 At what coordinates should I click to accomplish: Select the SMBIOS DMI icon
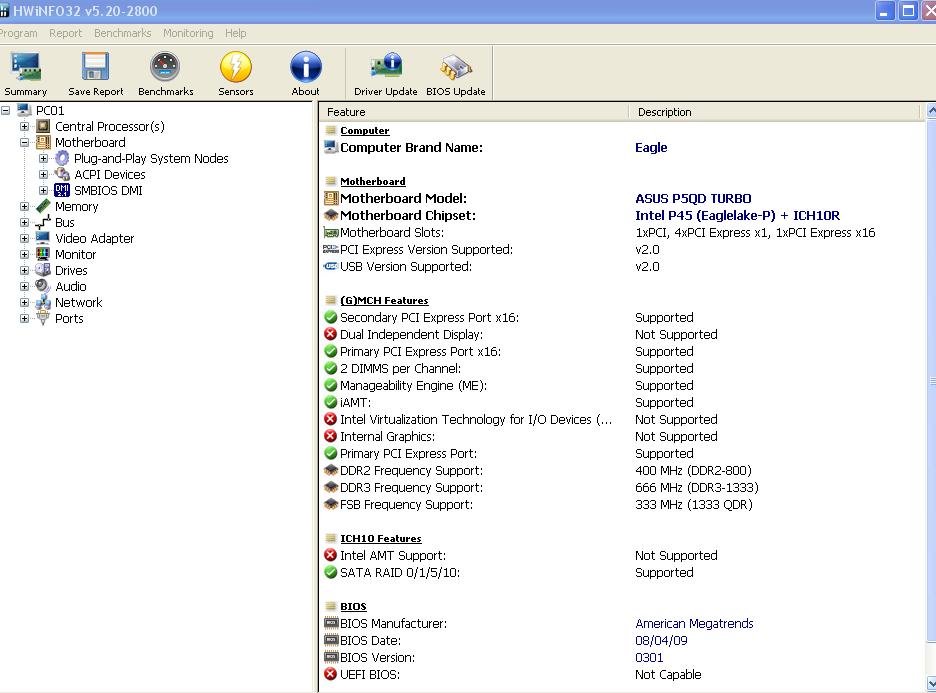(62, 190)
